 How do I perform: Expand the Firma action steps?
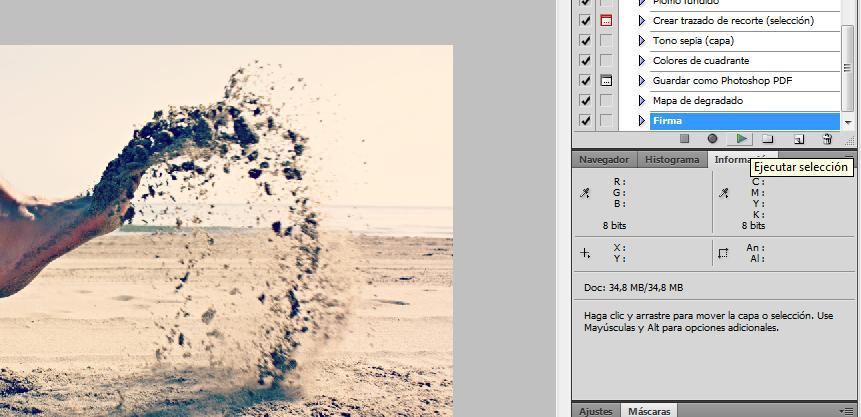click(x=641, y=120)
